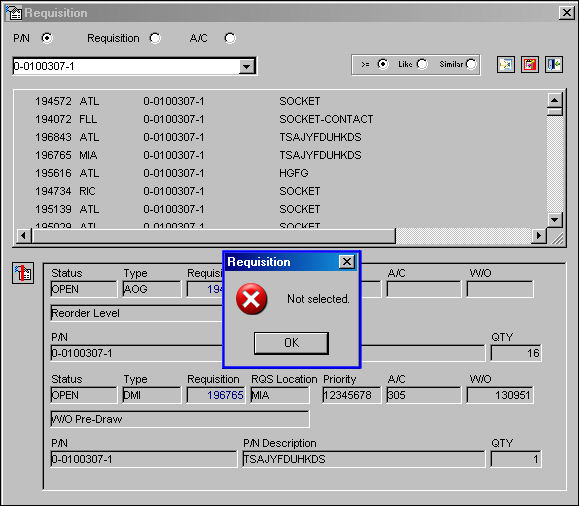Select the Requisition radio button

(155, 38)
